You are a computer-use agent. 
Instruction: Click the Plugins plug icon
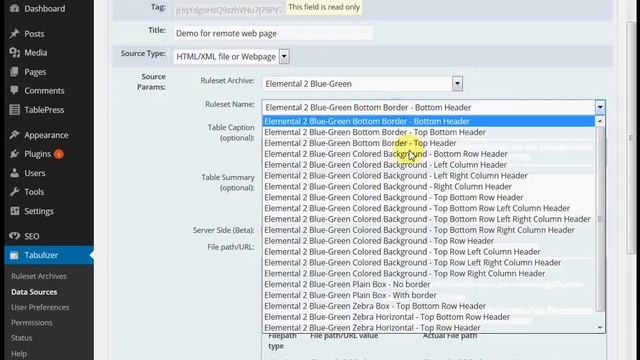pos(14,154)
